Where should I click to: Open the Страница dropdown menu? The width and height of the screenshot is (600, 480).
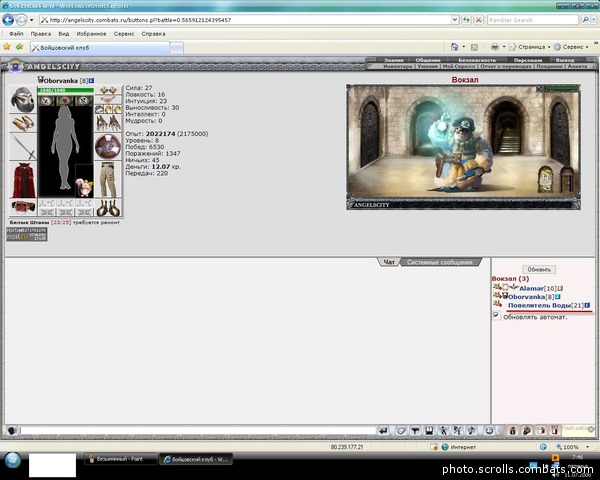tap(530, 47)
